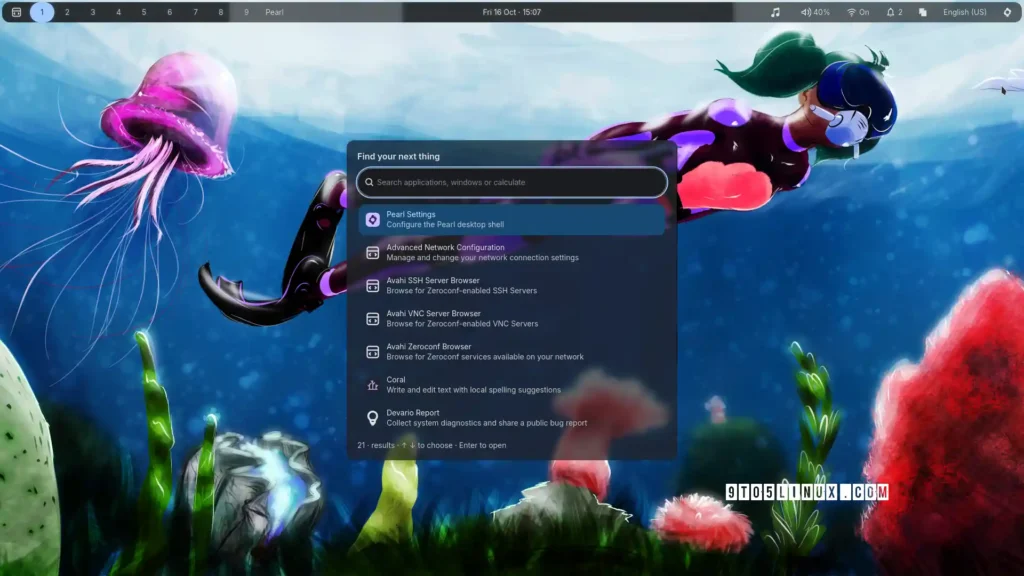The image size is (1024, 576).
Task: Switch to workspace 3
Action: (x=93, y=12)
